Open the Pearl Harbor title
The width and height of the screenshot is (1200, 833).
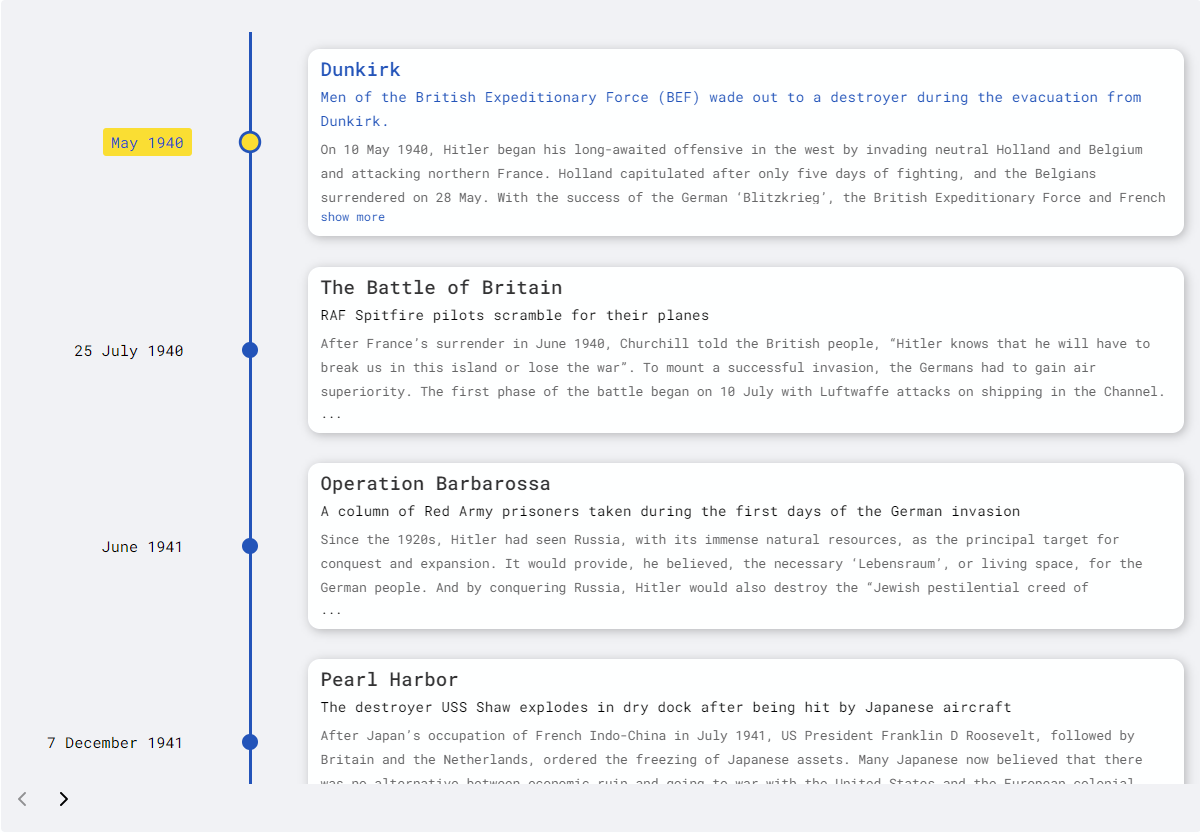pos(389,679)
